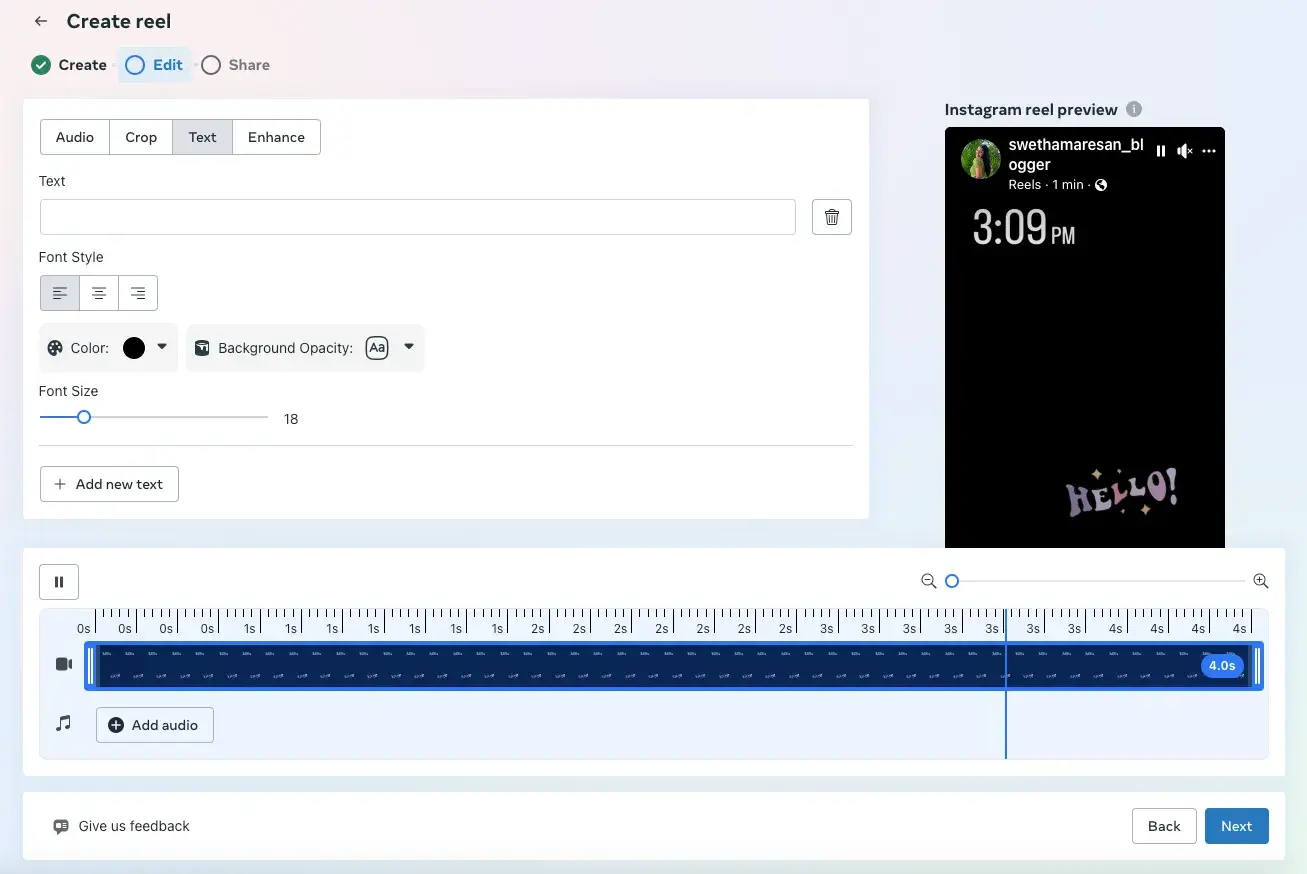The width and height of the screenshot is (1307, 874).
Task: Align text center
Action: (x=99, y=293)
